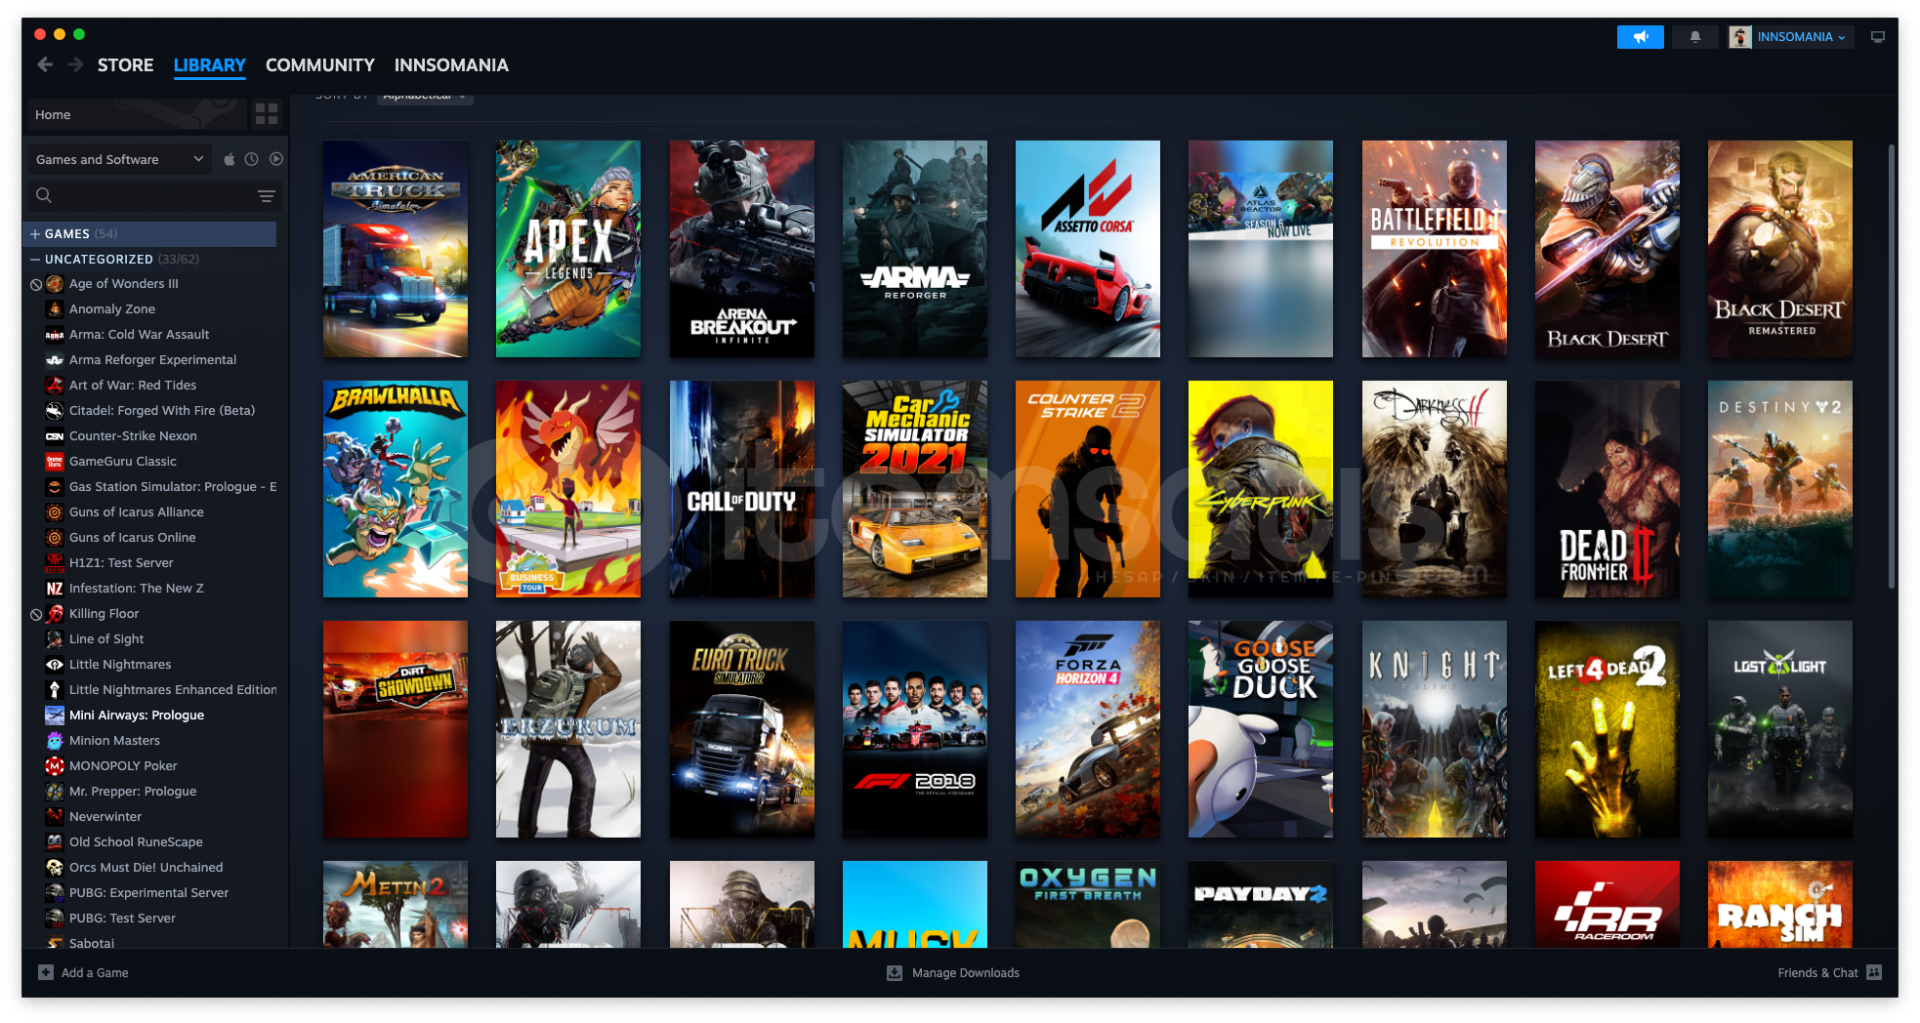This screenshot has width=1920, height=1023.
Task: Open the Sort By dropdown
Action: (x=425, y=96)
